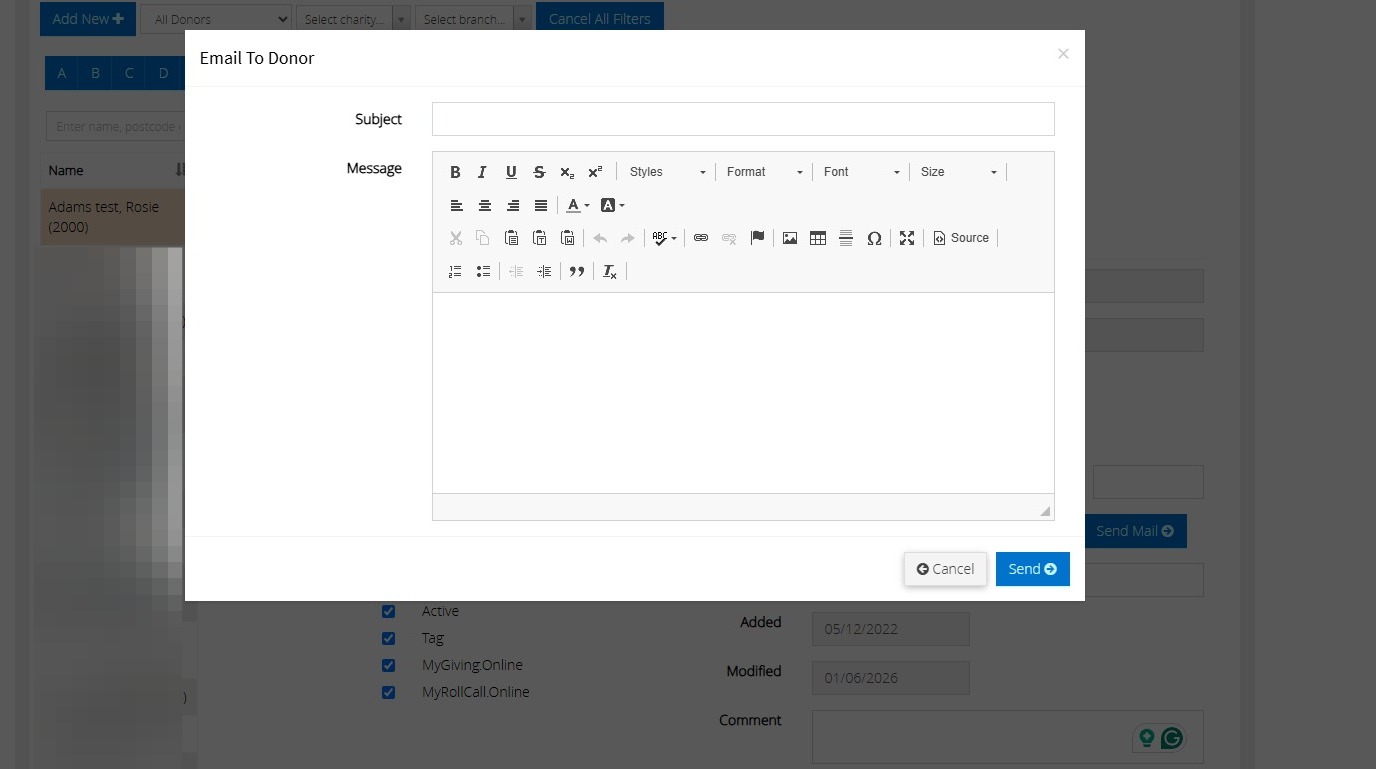Viewport: 1376px width, 769px height.
Task: Increase text indent
Action: [544, 271]
